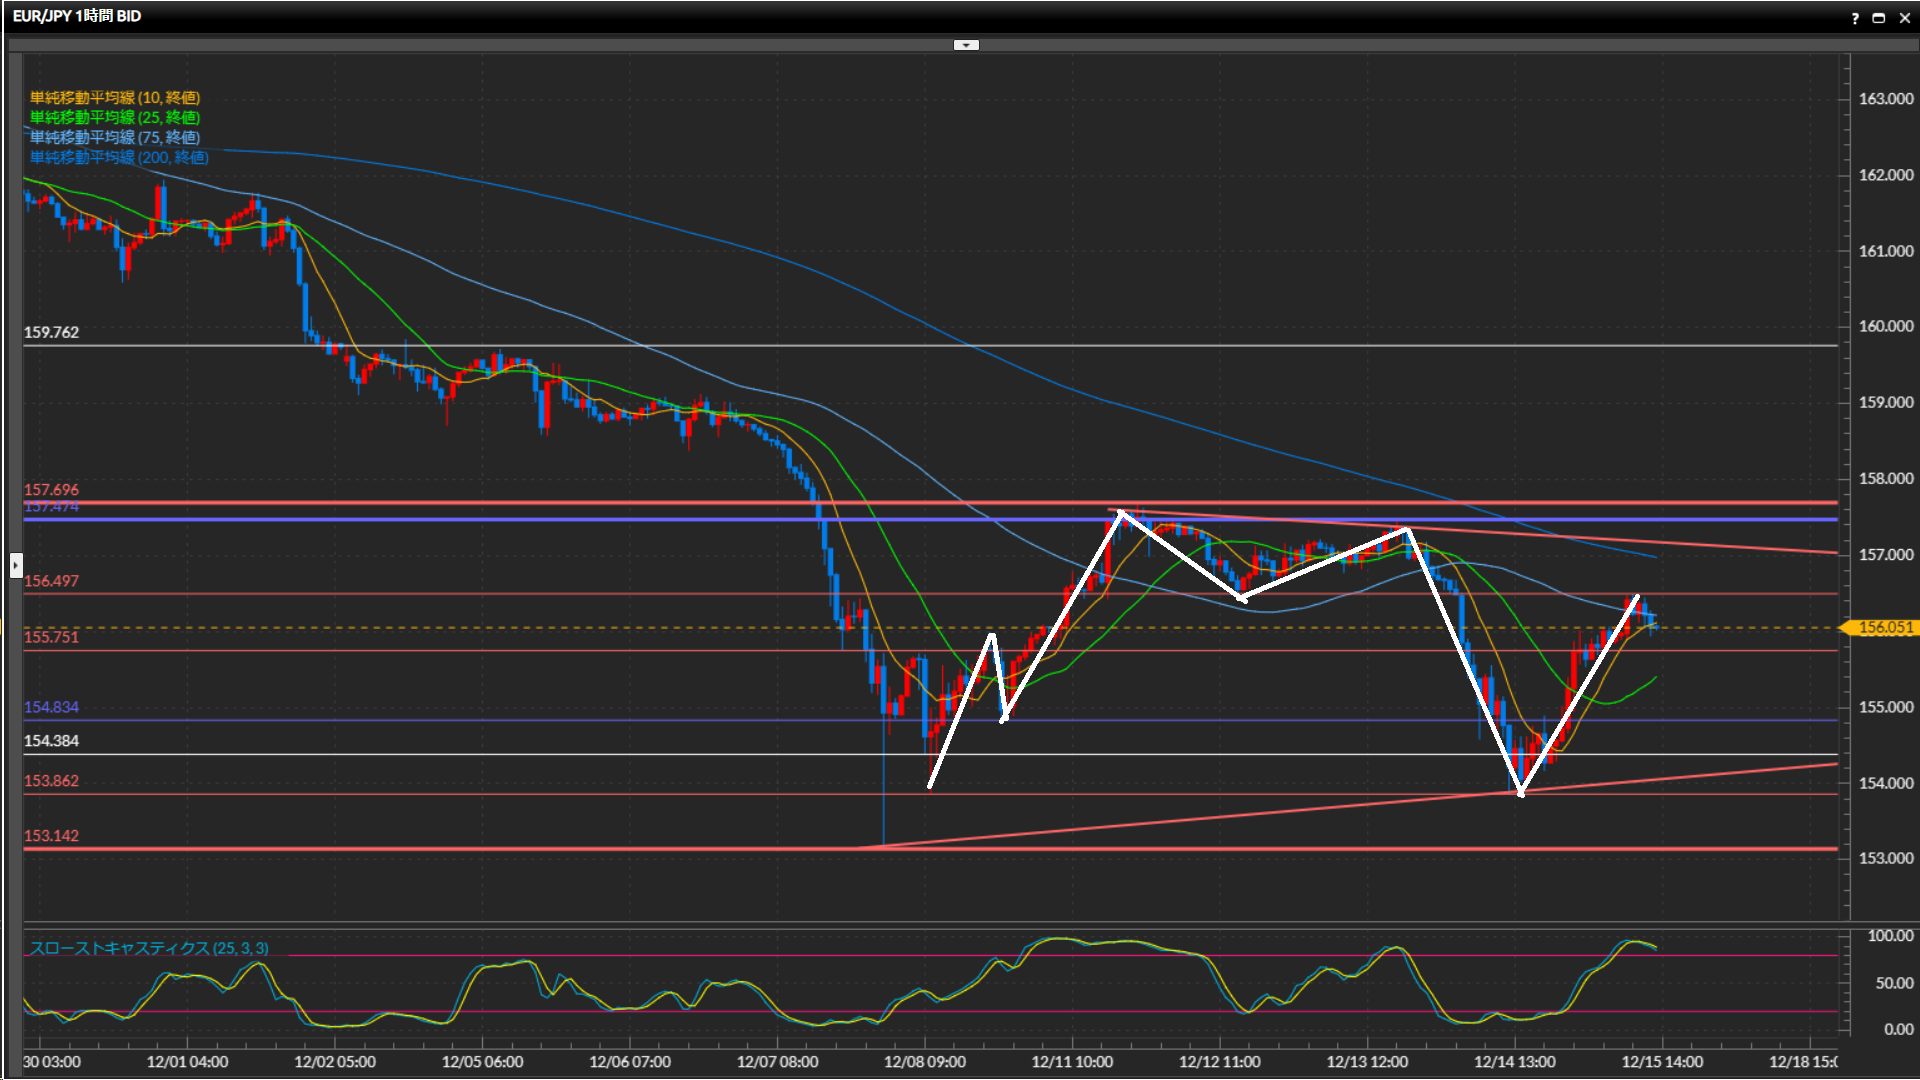Expand the toolbar with the top-center dropdown arrow
This screenshot has width=1920, height=1080.
[x=966, y=45]
